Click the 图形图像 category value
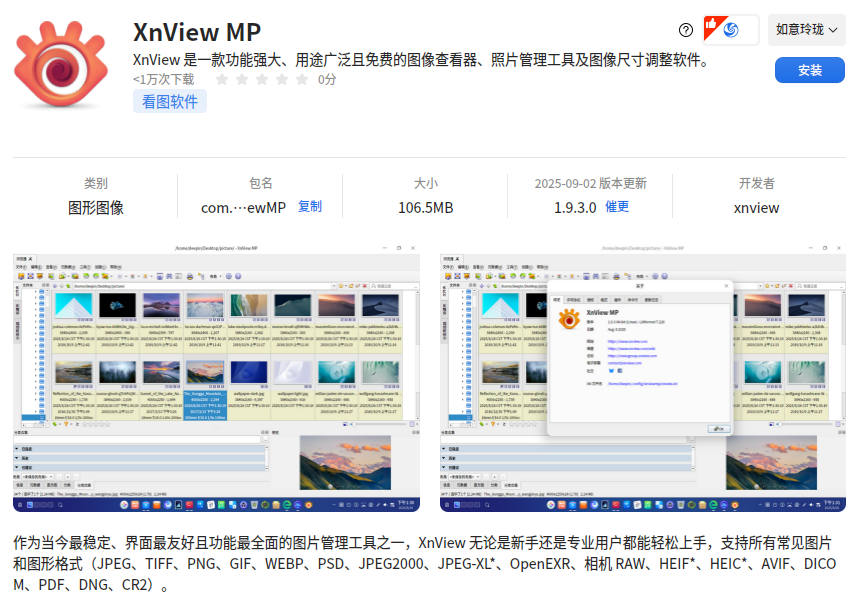Image resolution: width=861 pixels, height=602 pixels. pyautogui.click(x=96, y=208)
